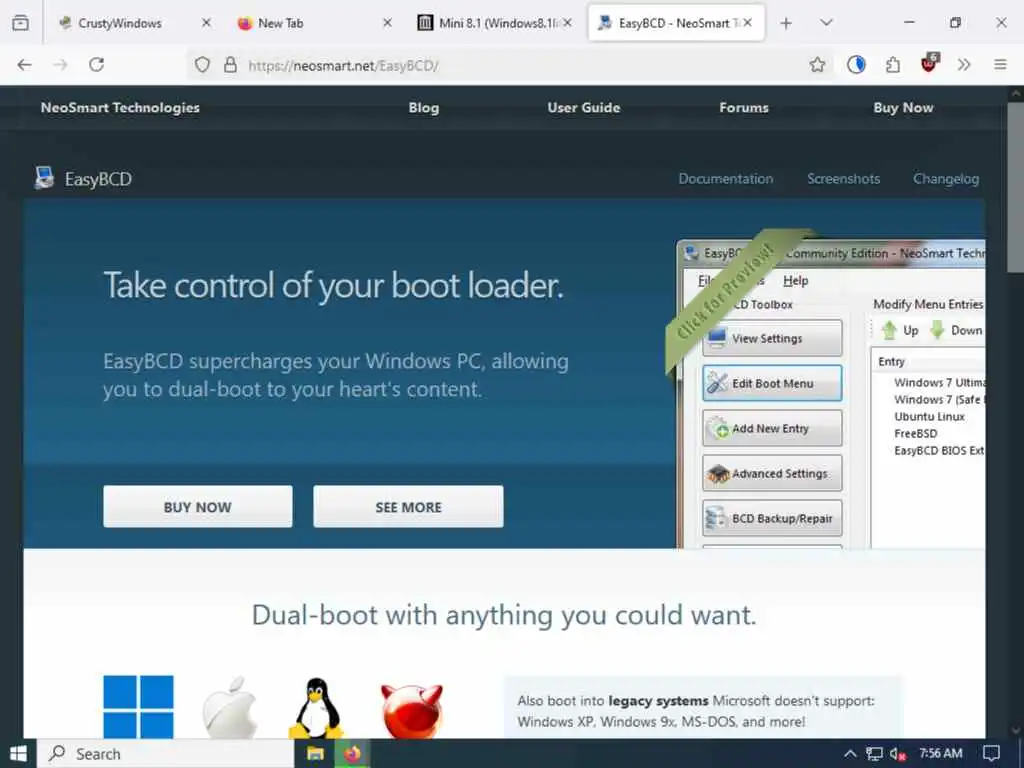Open the Forums navigation item

click(x=744, y=108)
